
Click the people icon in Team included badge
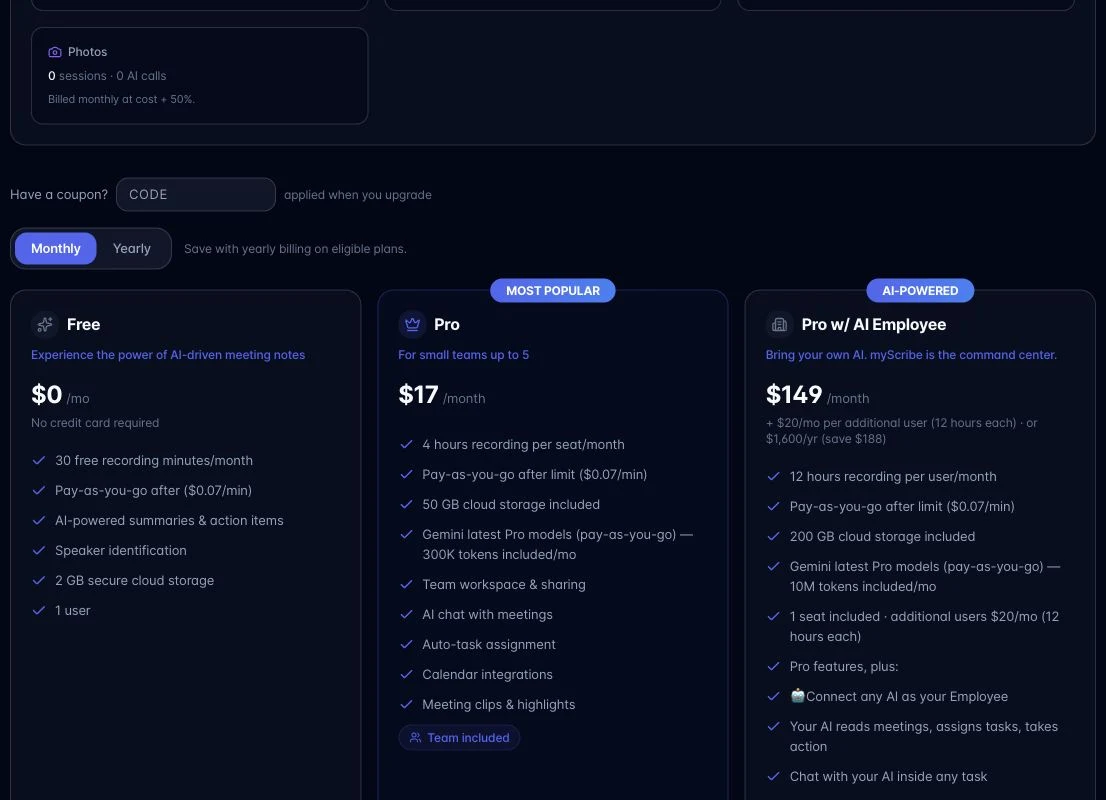[415, 737]
